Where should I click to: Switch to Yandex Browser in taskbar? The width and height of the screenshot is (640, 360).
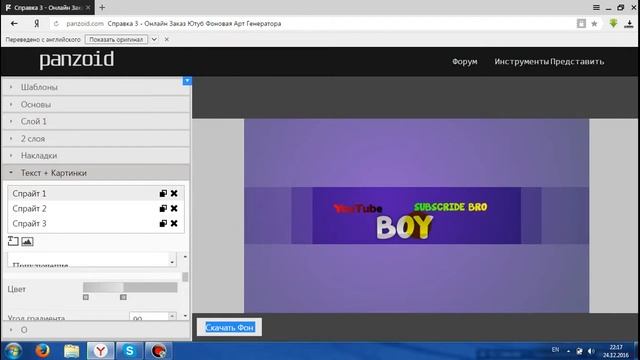click(x=100, y=351)
